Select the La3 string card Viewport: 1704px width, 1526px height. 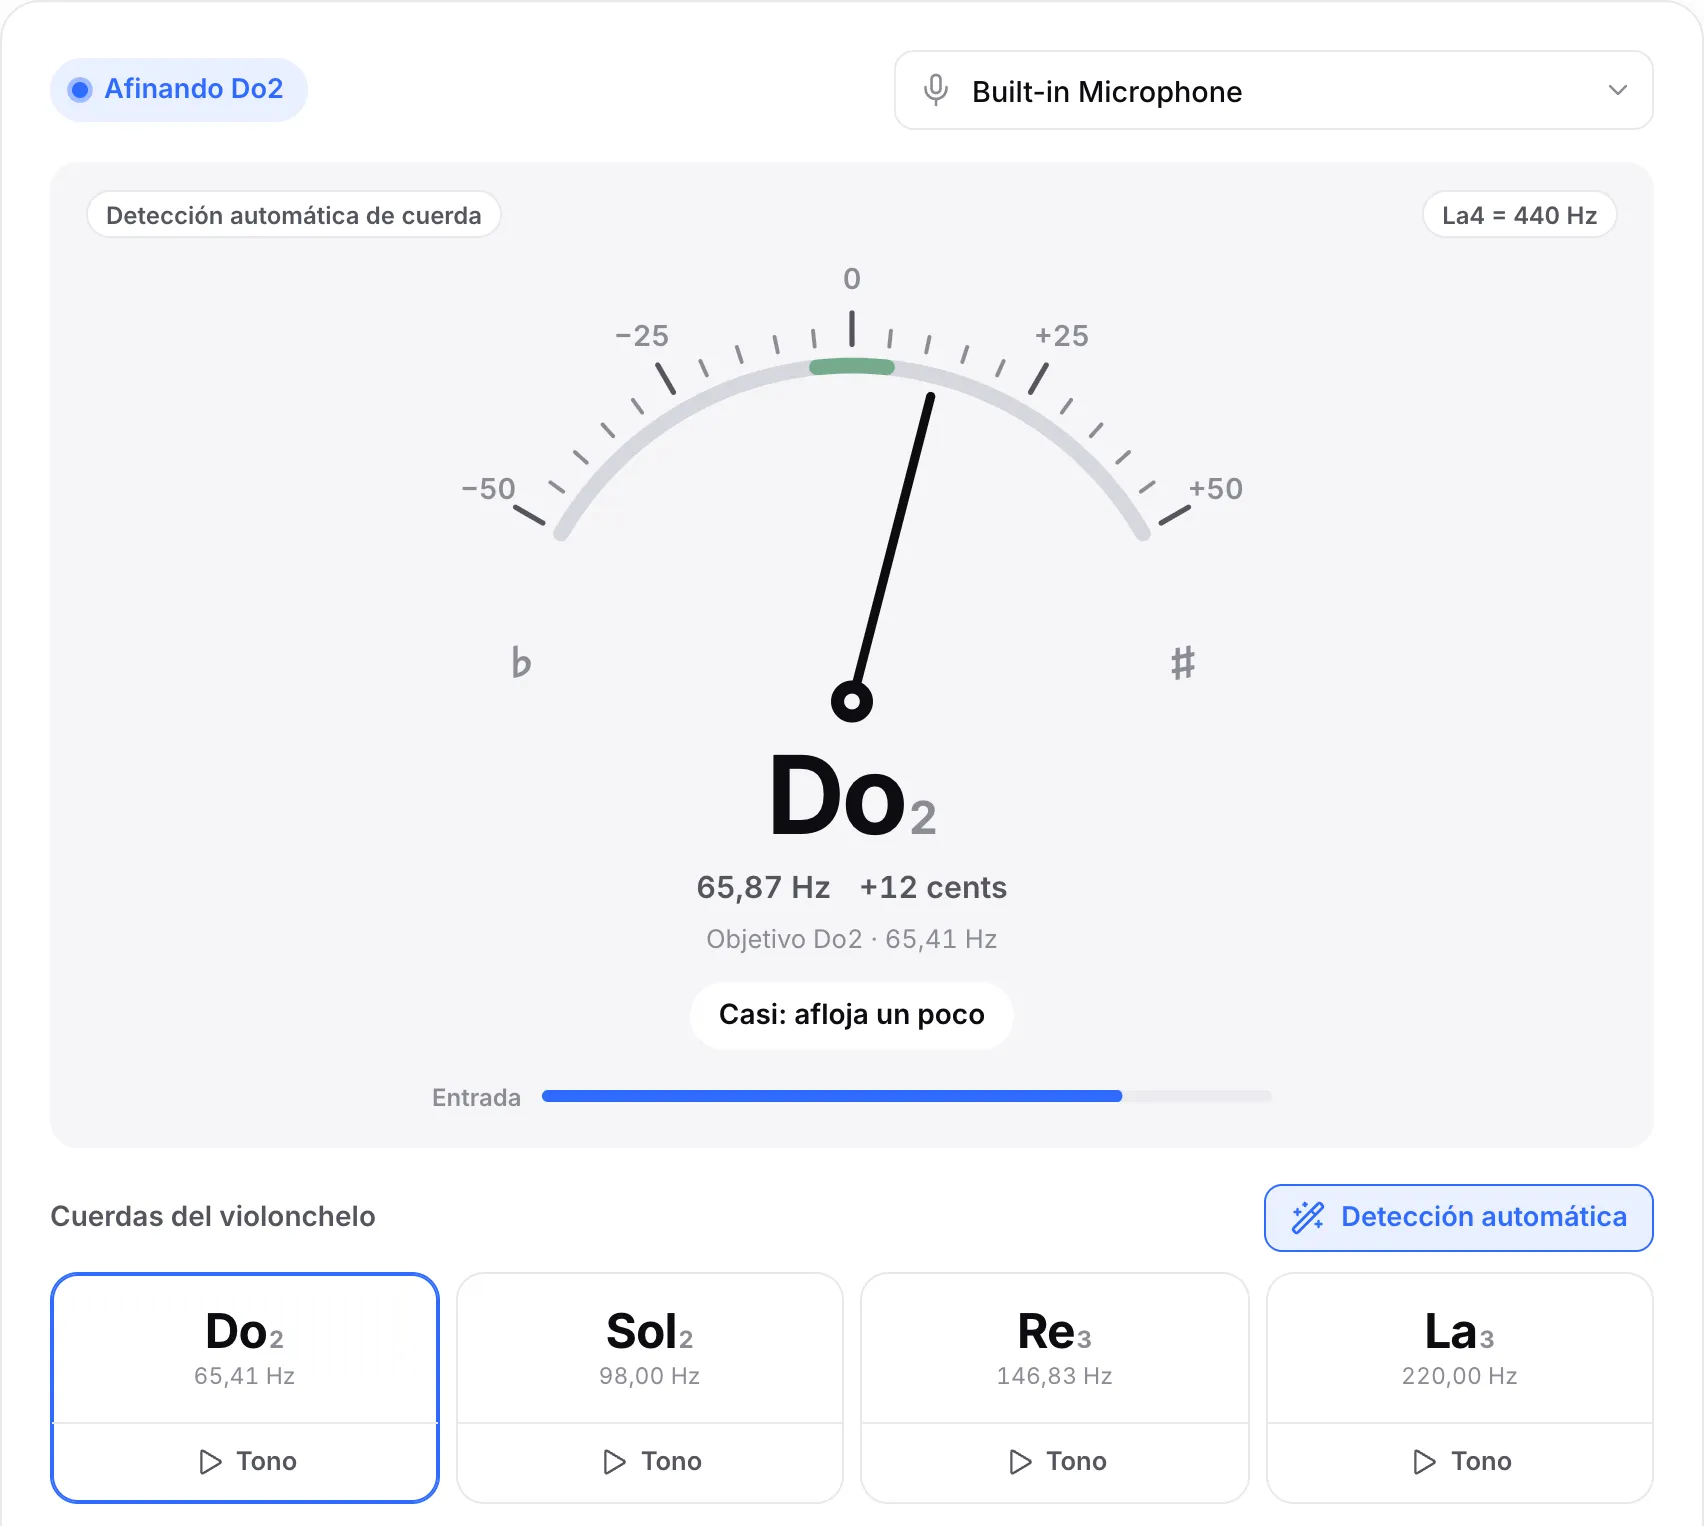coord(1460,1348)
